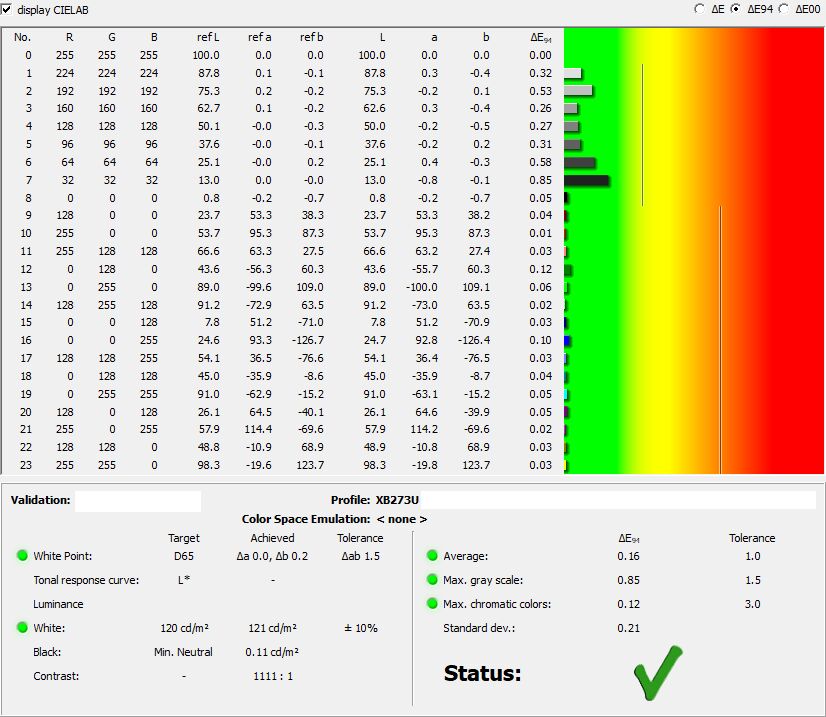Click the 'Status:' label
This screenshot has width=826, height=717.
coord(482,673)
